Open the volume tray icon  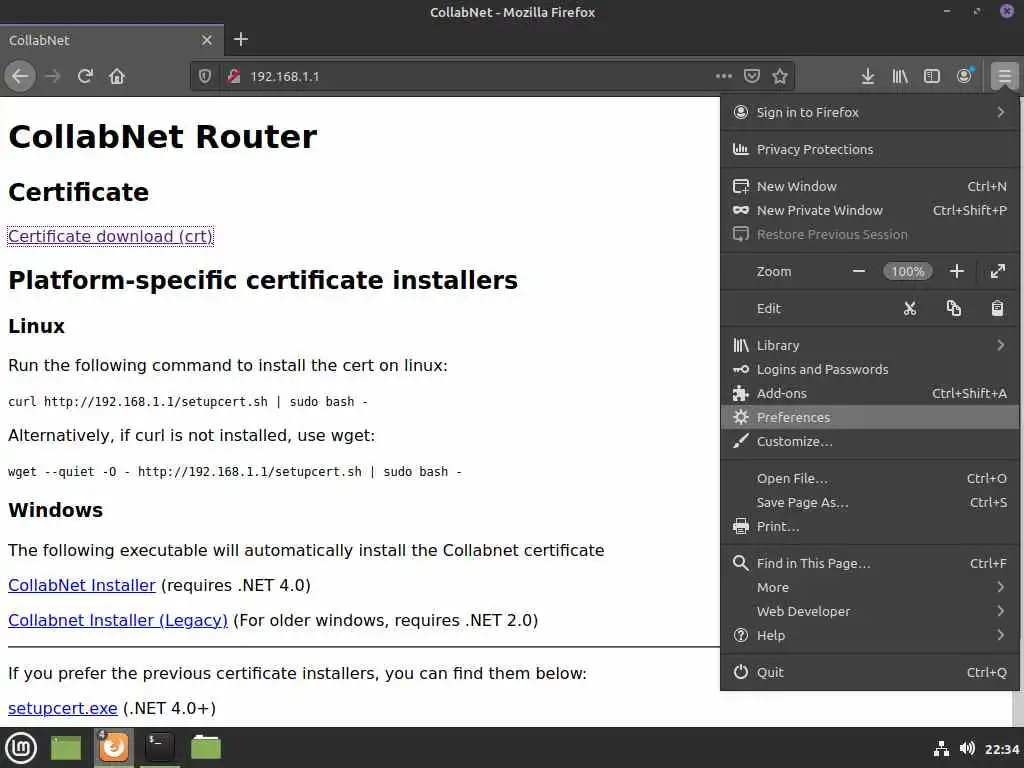(x=967, y=748)
